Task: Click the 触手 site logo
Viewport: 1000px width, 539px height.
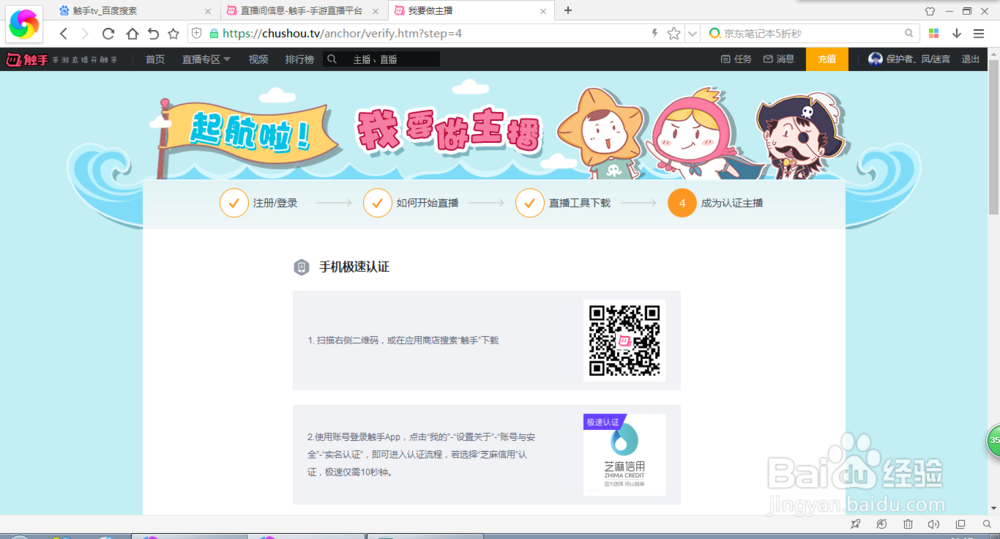Action: click(27, 59)
